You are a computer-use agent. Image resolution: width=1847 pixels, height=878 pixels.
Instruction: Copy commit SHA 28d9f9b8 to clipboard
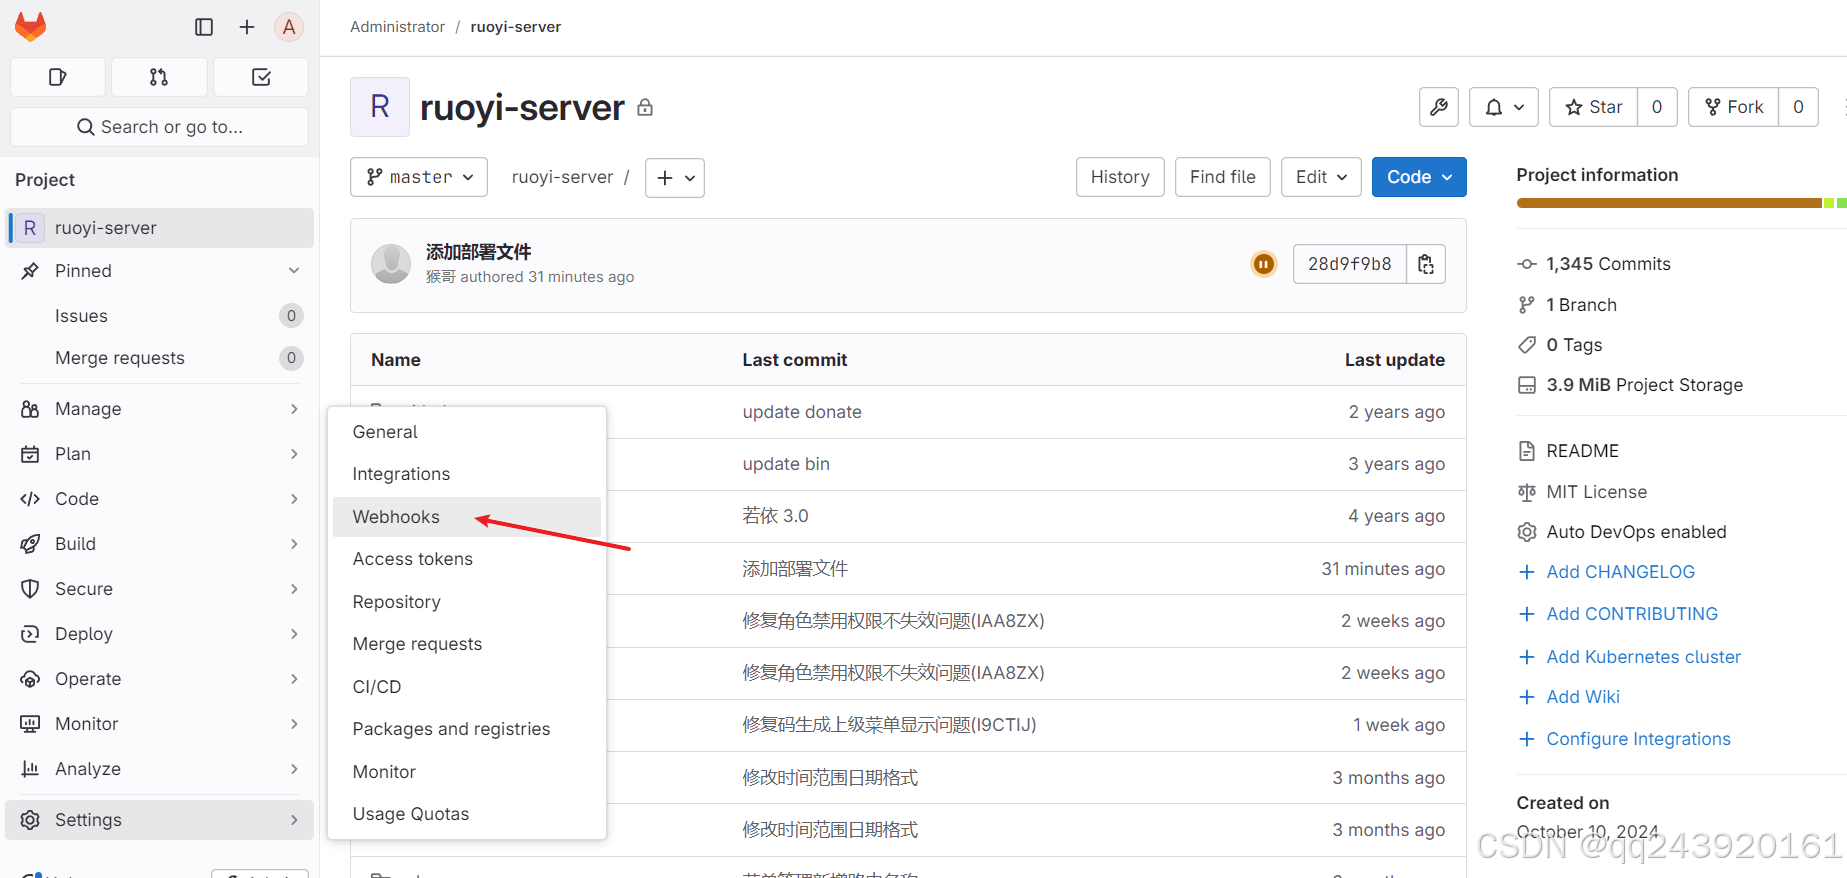(1426, 264)
